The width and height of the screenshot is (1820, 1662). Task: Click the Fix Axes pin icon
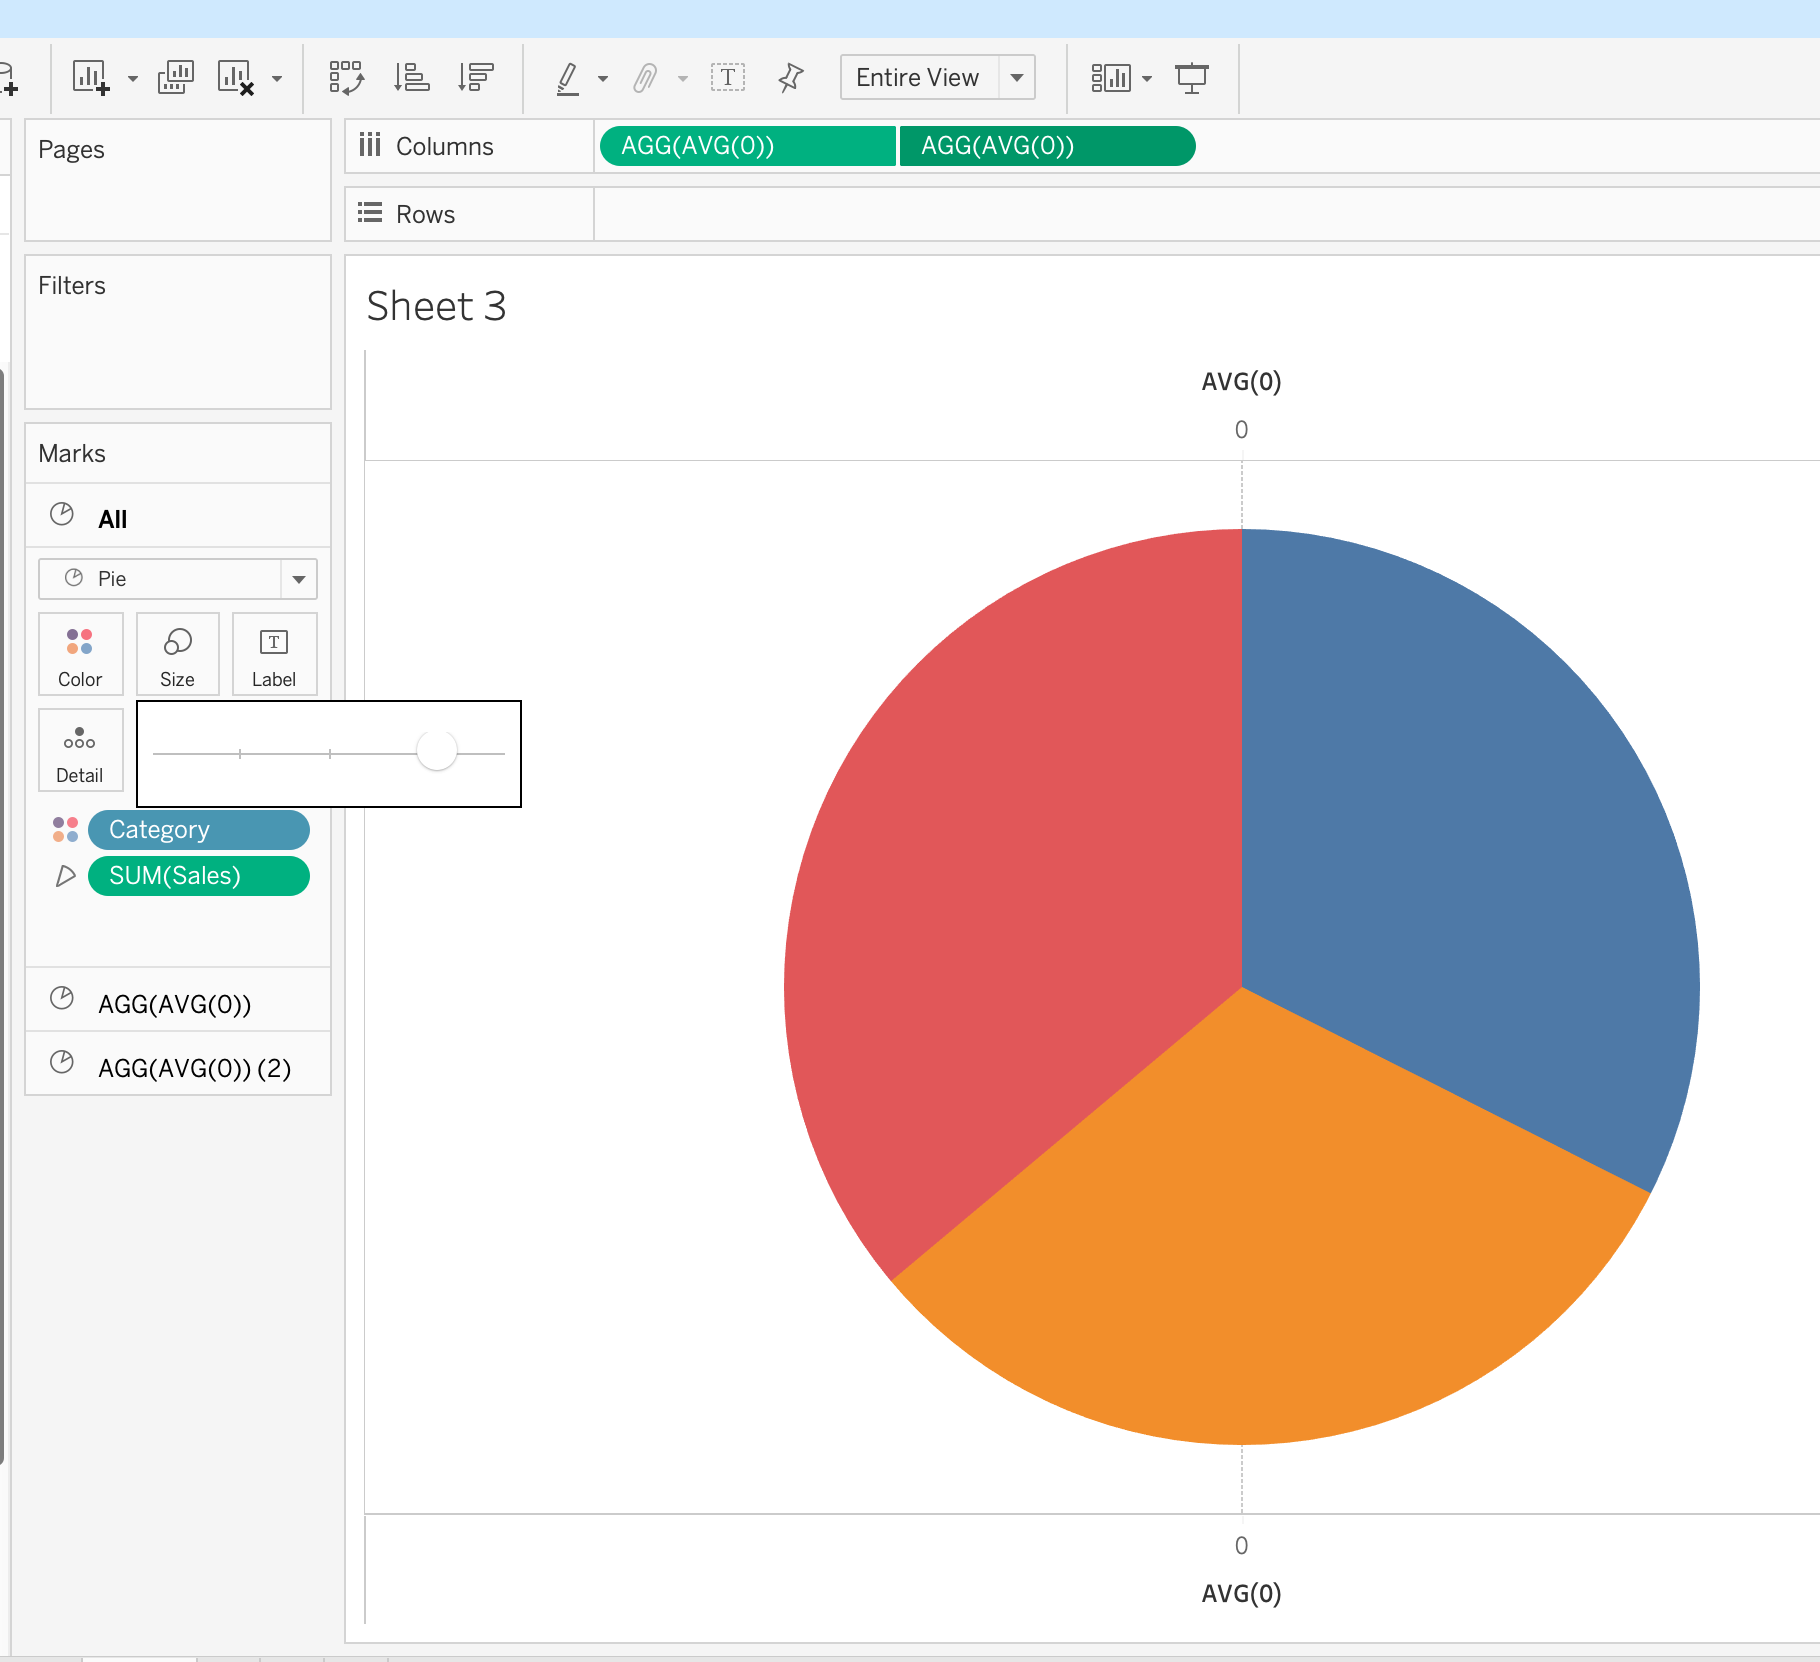coord(791,78)
